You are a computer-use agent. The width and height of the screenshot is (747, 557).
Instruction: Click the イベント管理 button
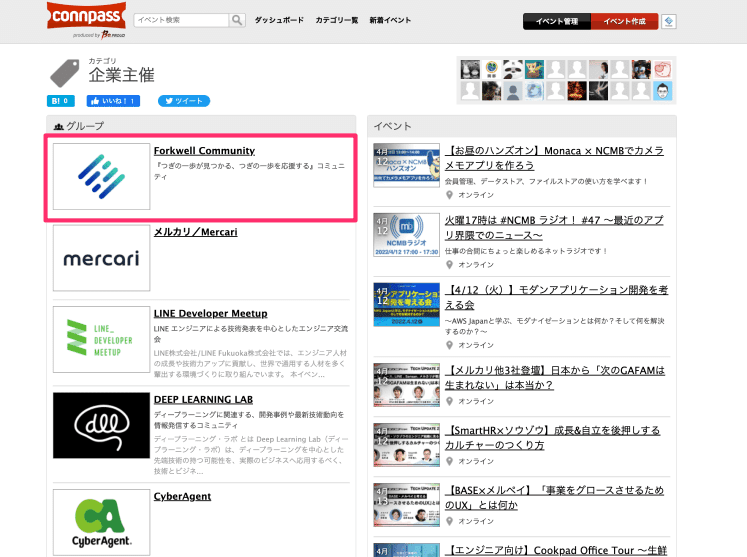pyautogui.click(x=557, y=21)
